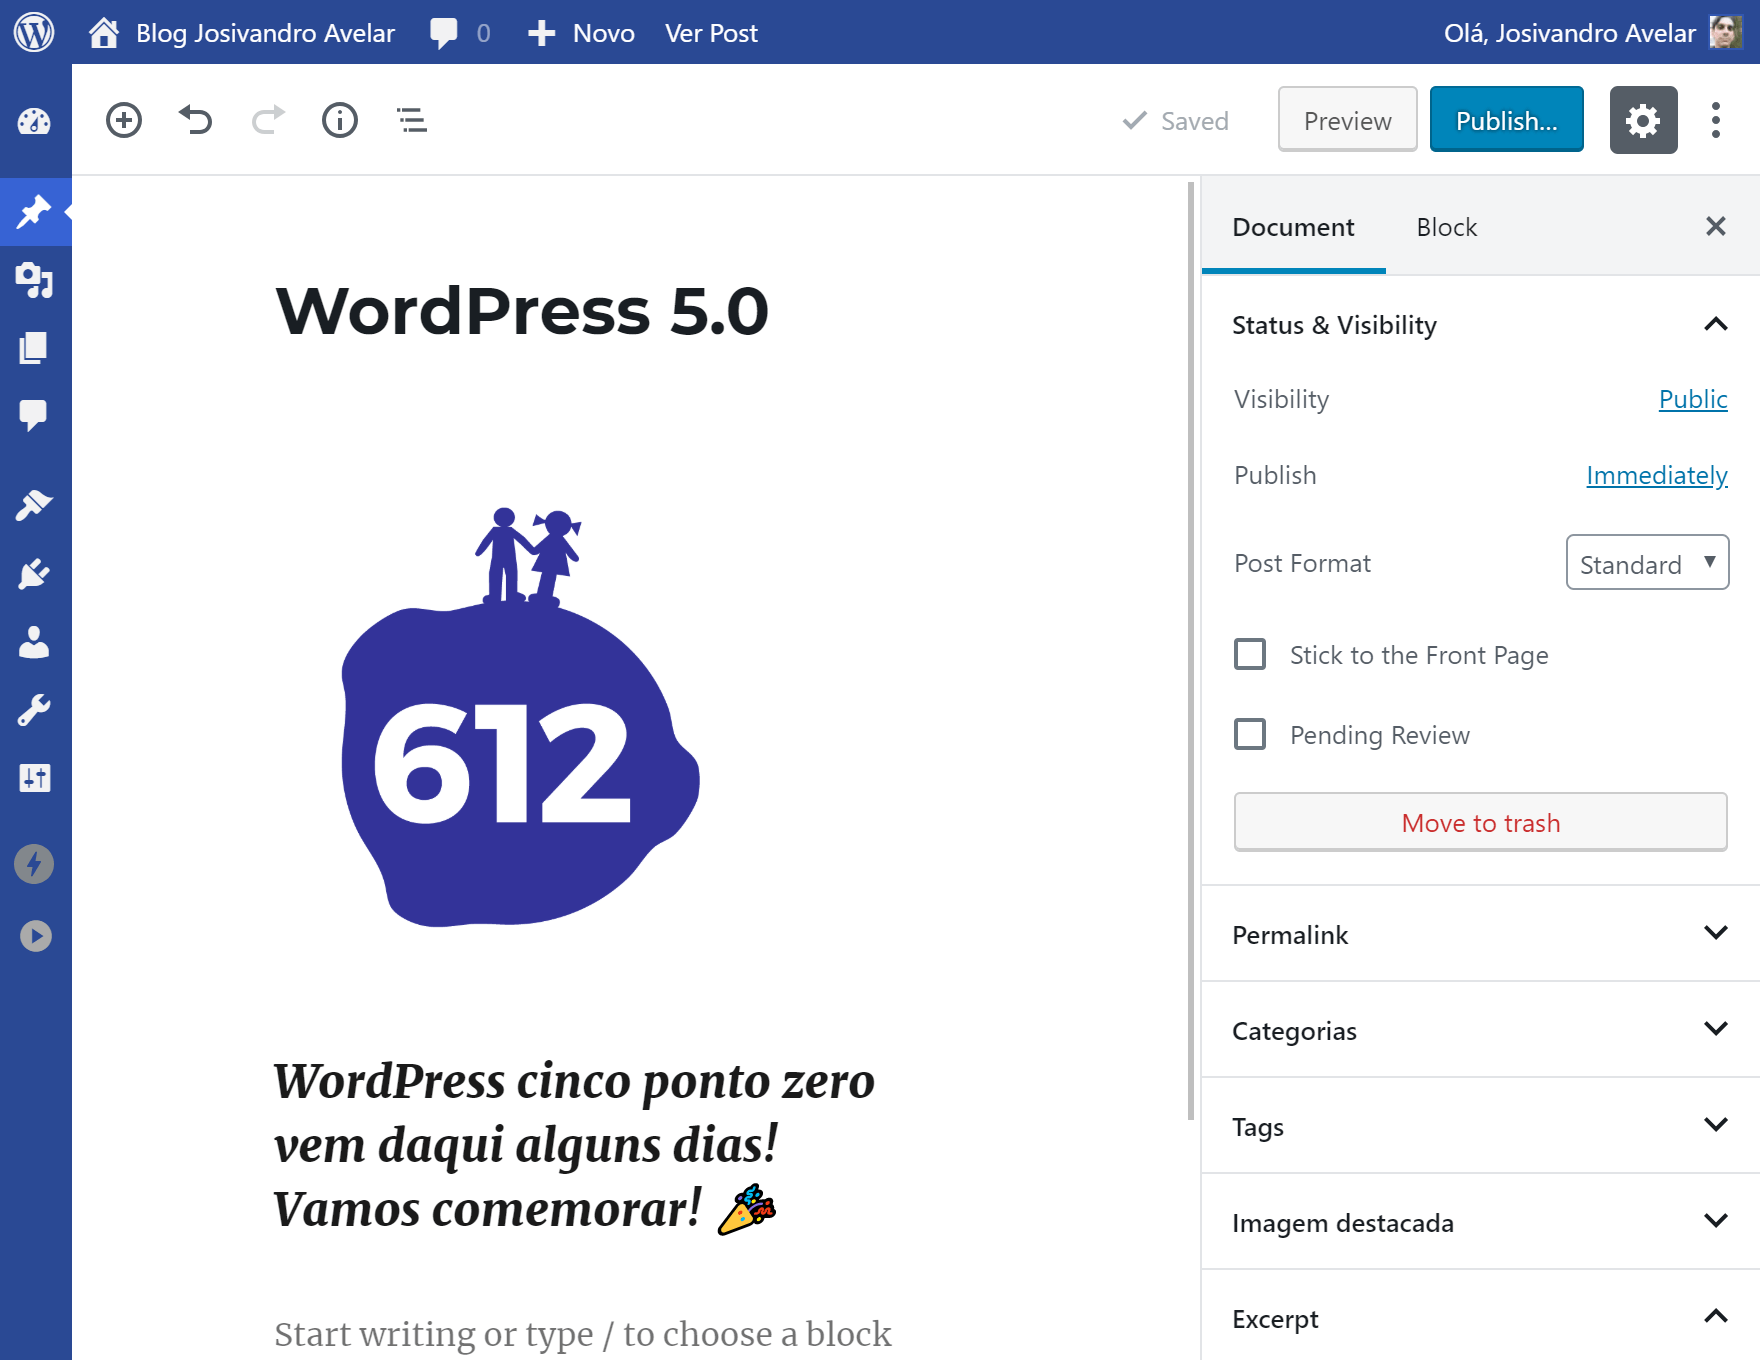Open the comments bubble in admin bar
Screen dimensions: 1760x1360
click(x=444, y=33)
